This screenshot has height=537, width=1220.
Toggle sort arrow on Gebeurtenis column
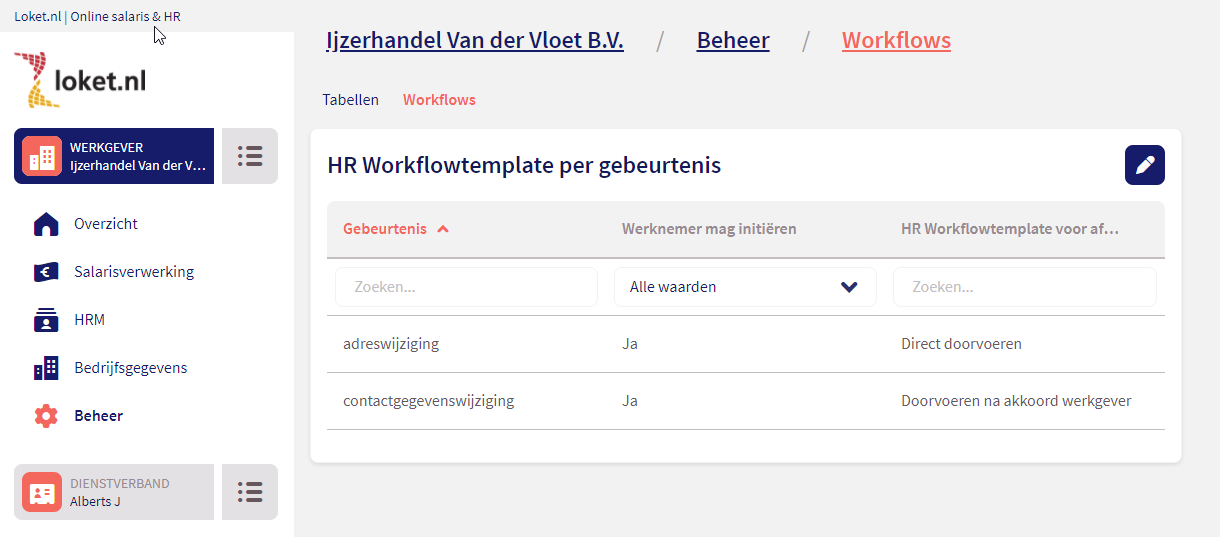coord(443,229)
